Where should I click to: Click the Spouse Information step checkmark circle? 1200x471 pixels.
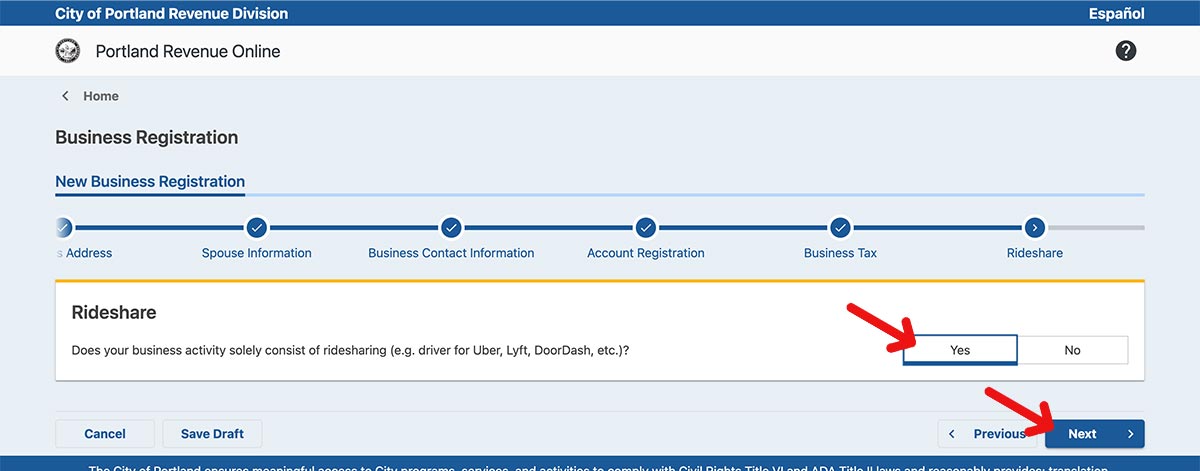(x=256, y=227)
